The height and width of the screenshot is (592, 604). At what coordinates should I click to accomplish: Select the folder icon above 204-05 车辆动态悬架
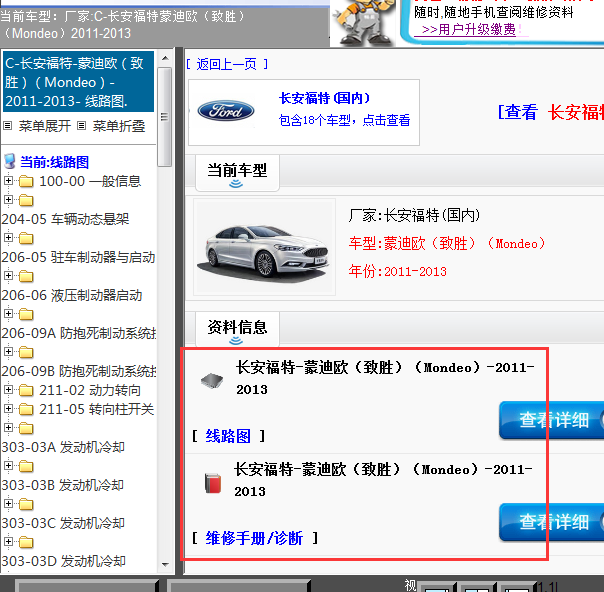(26, 200)
